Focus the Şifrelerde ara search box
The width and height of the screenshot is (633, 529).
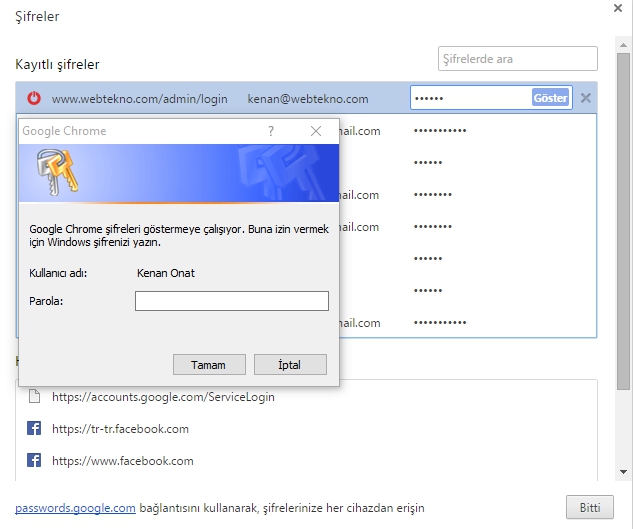(518, 59)
